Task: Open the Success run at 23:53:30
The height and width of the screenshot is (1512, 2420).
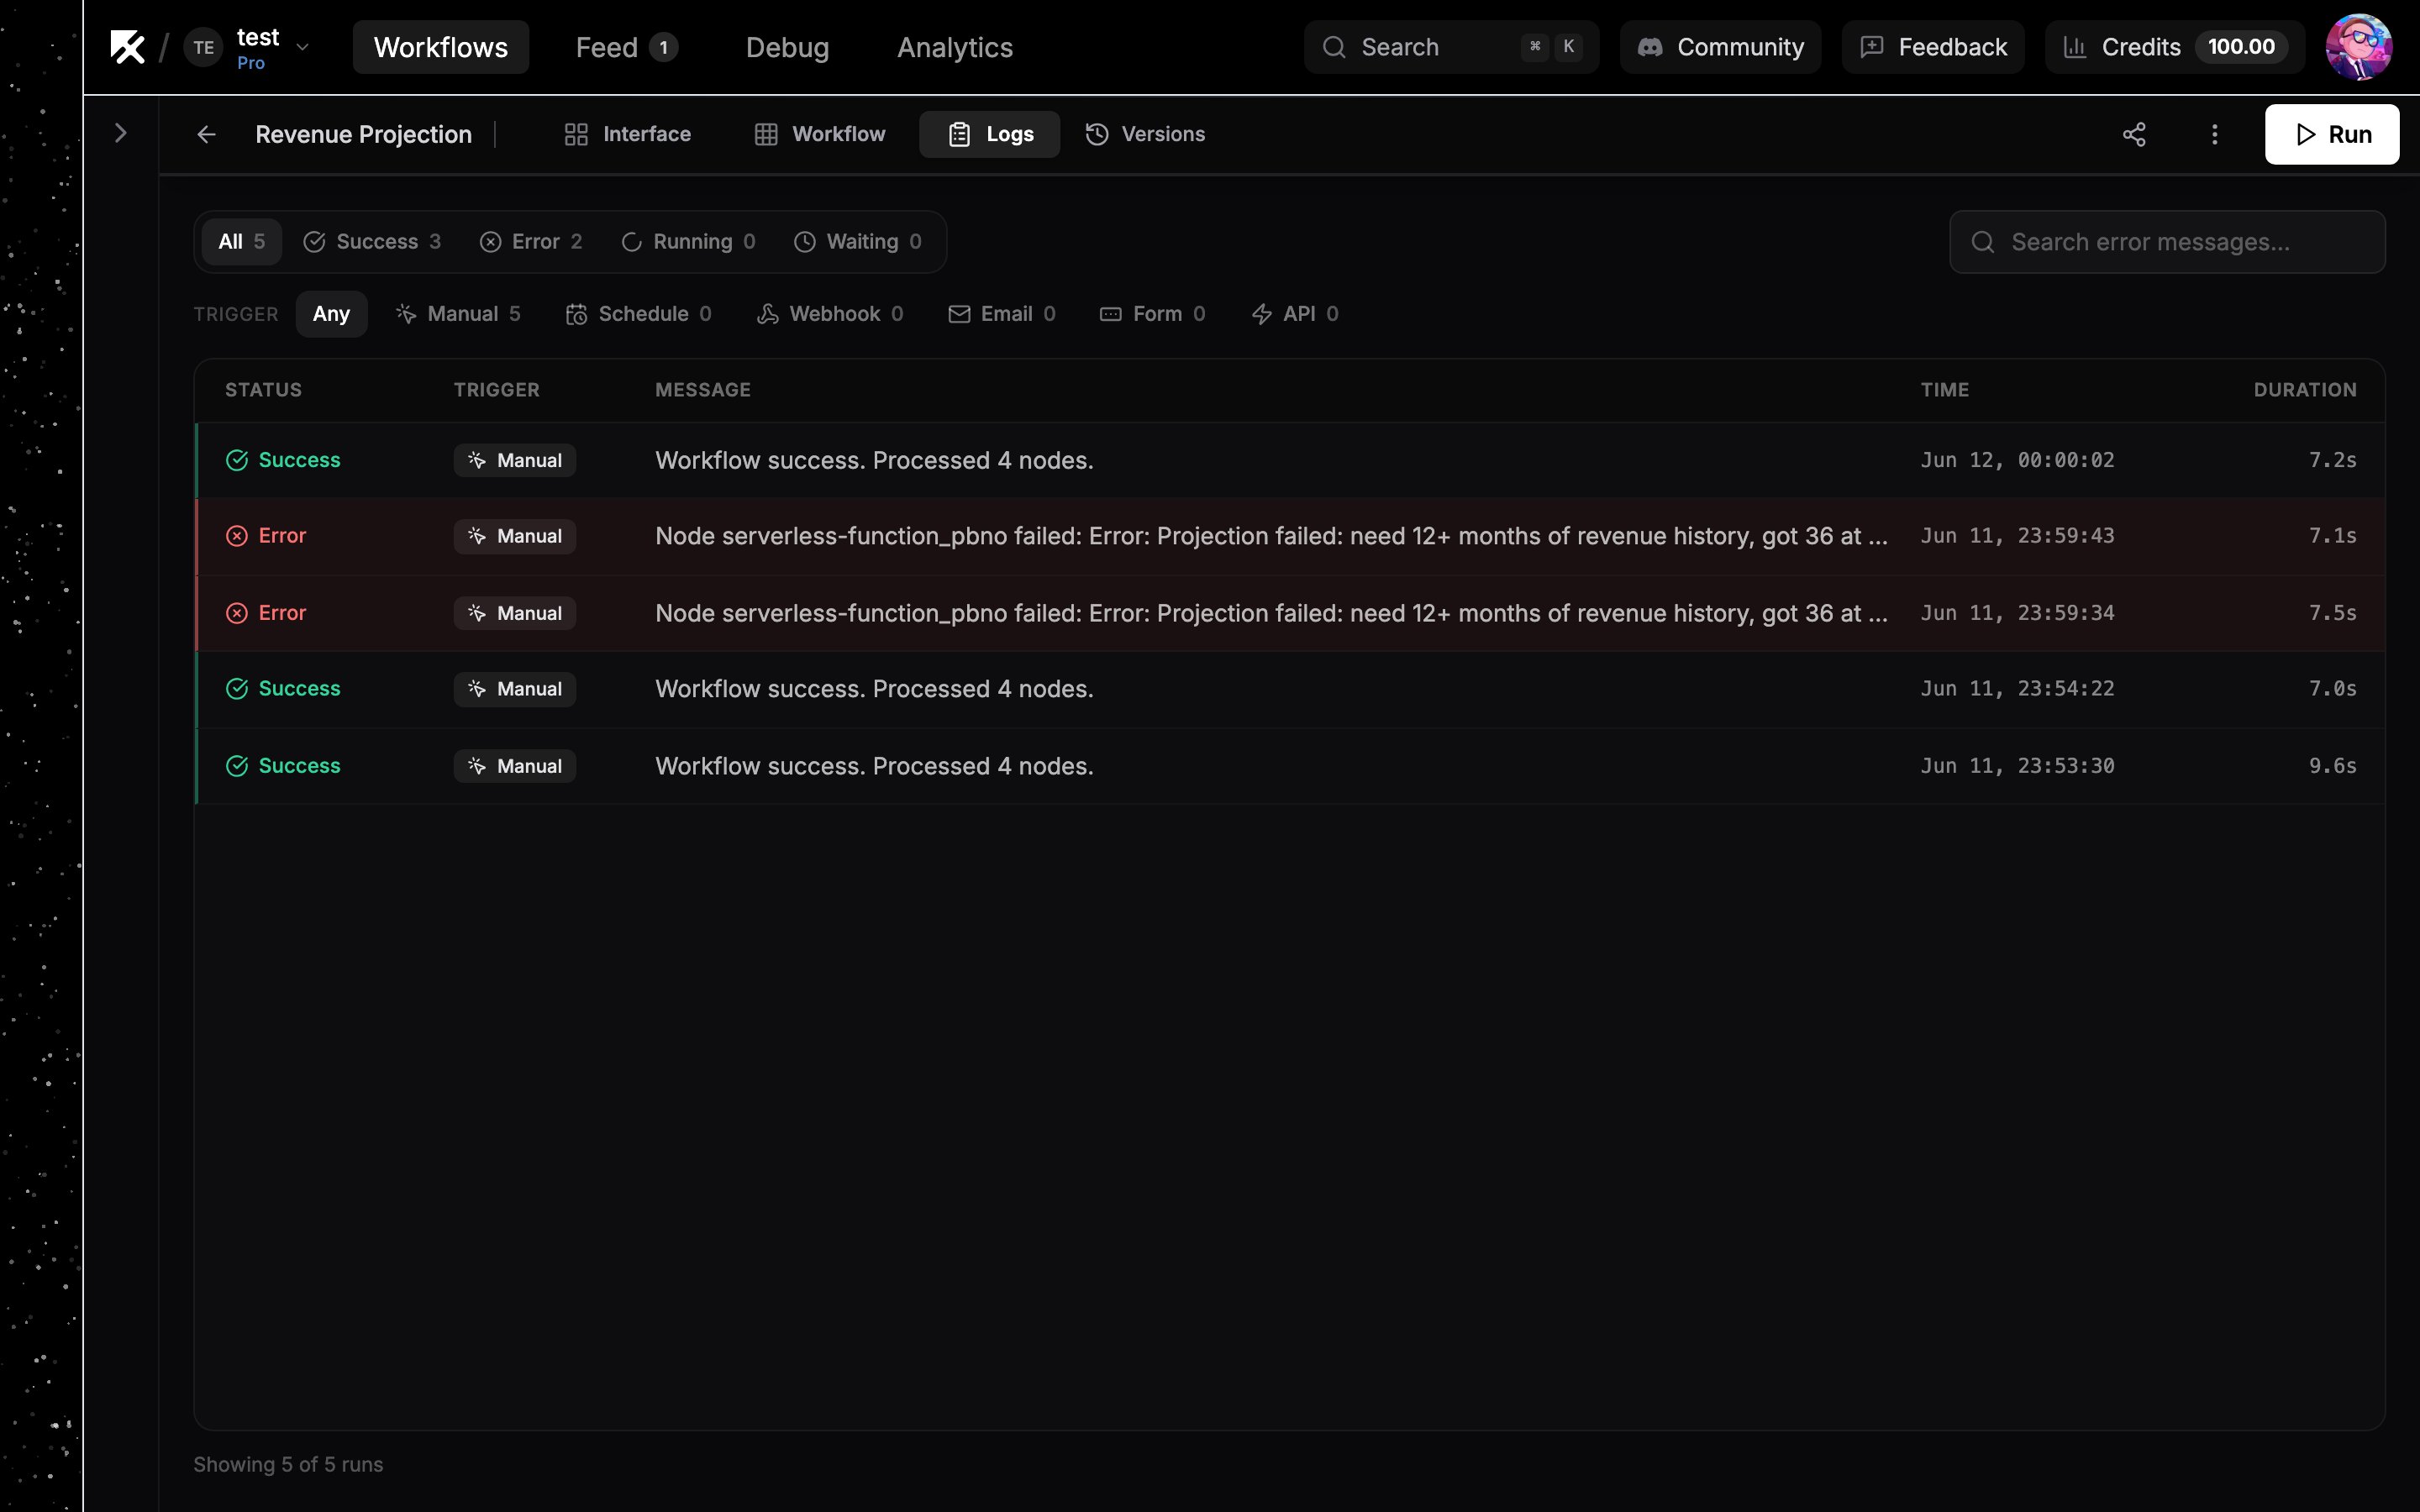Action: coord(1290,766)
